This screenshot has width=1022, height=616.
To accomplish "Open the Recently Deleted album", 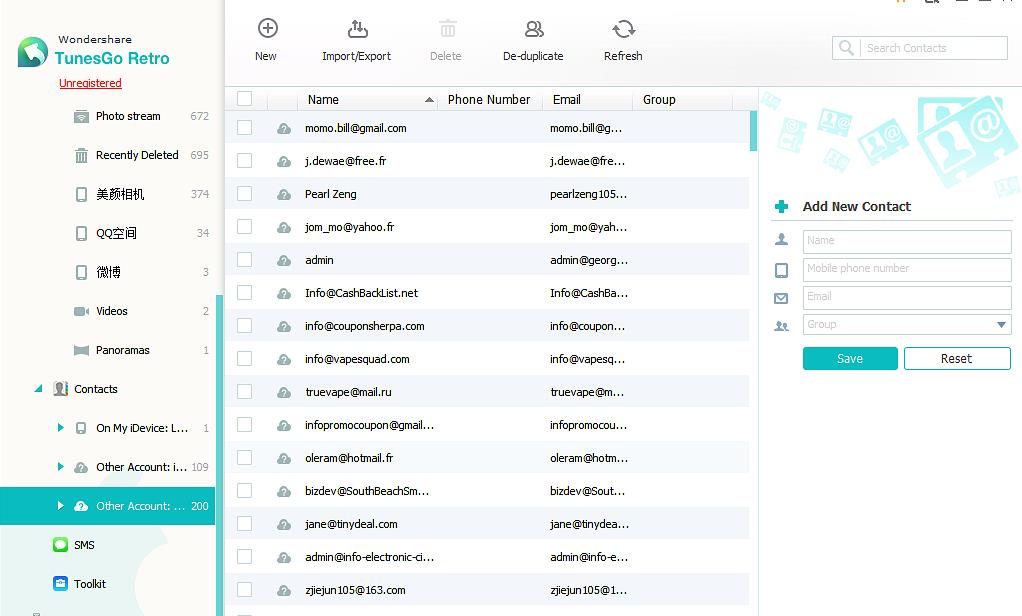I will pos(137,155).
